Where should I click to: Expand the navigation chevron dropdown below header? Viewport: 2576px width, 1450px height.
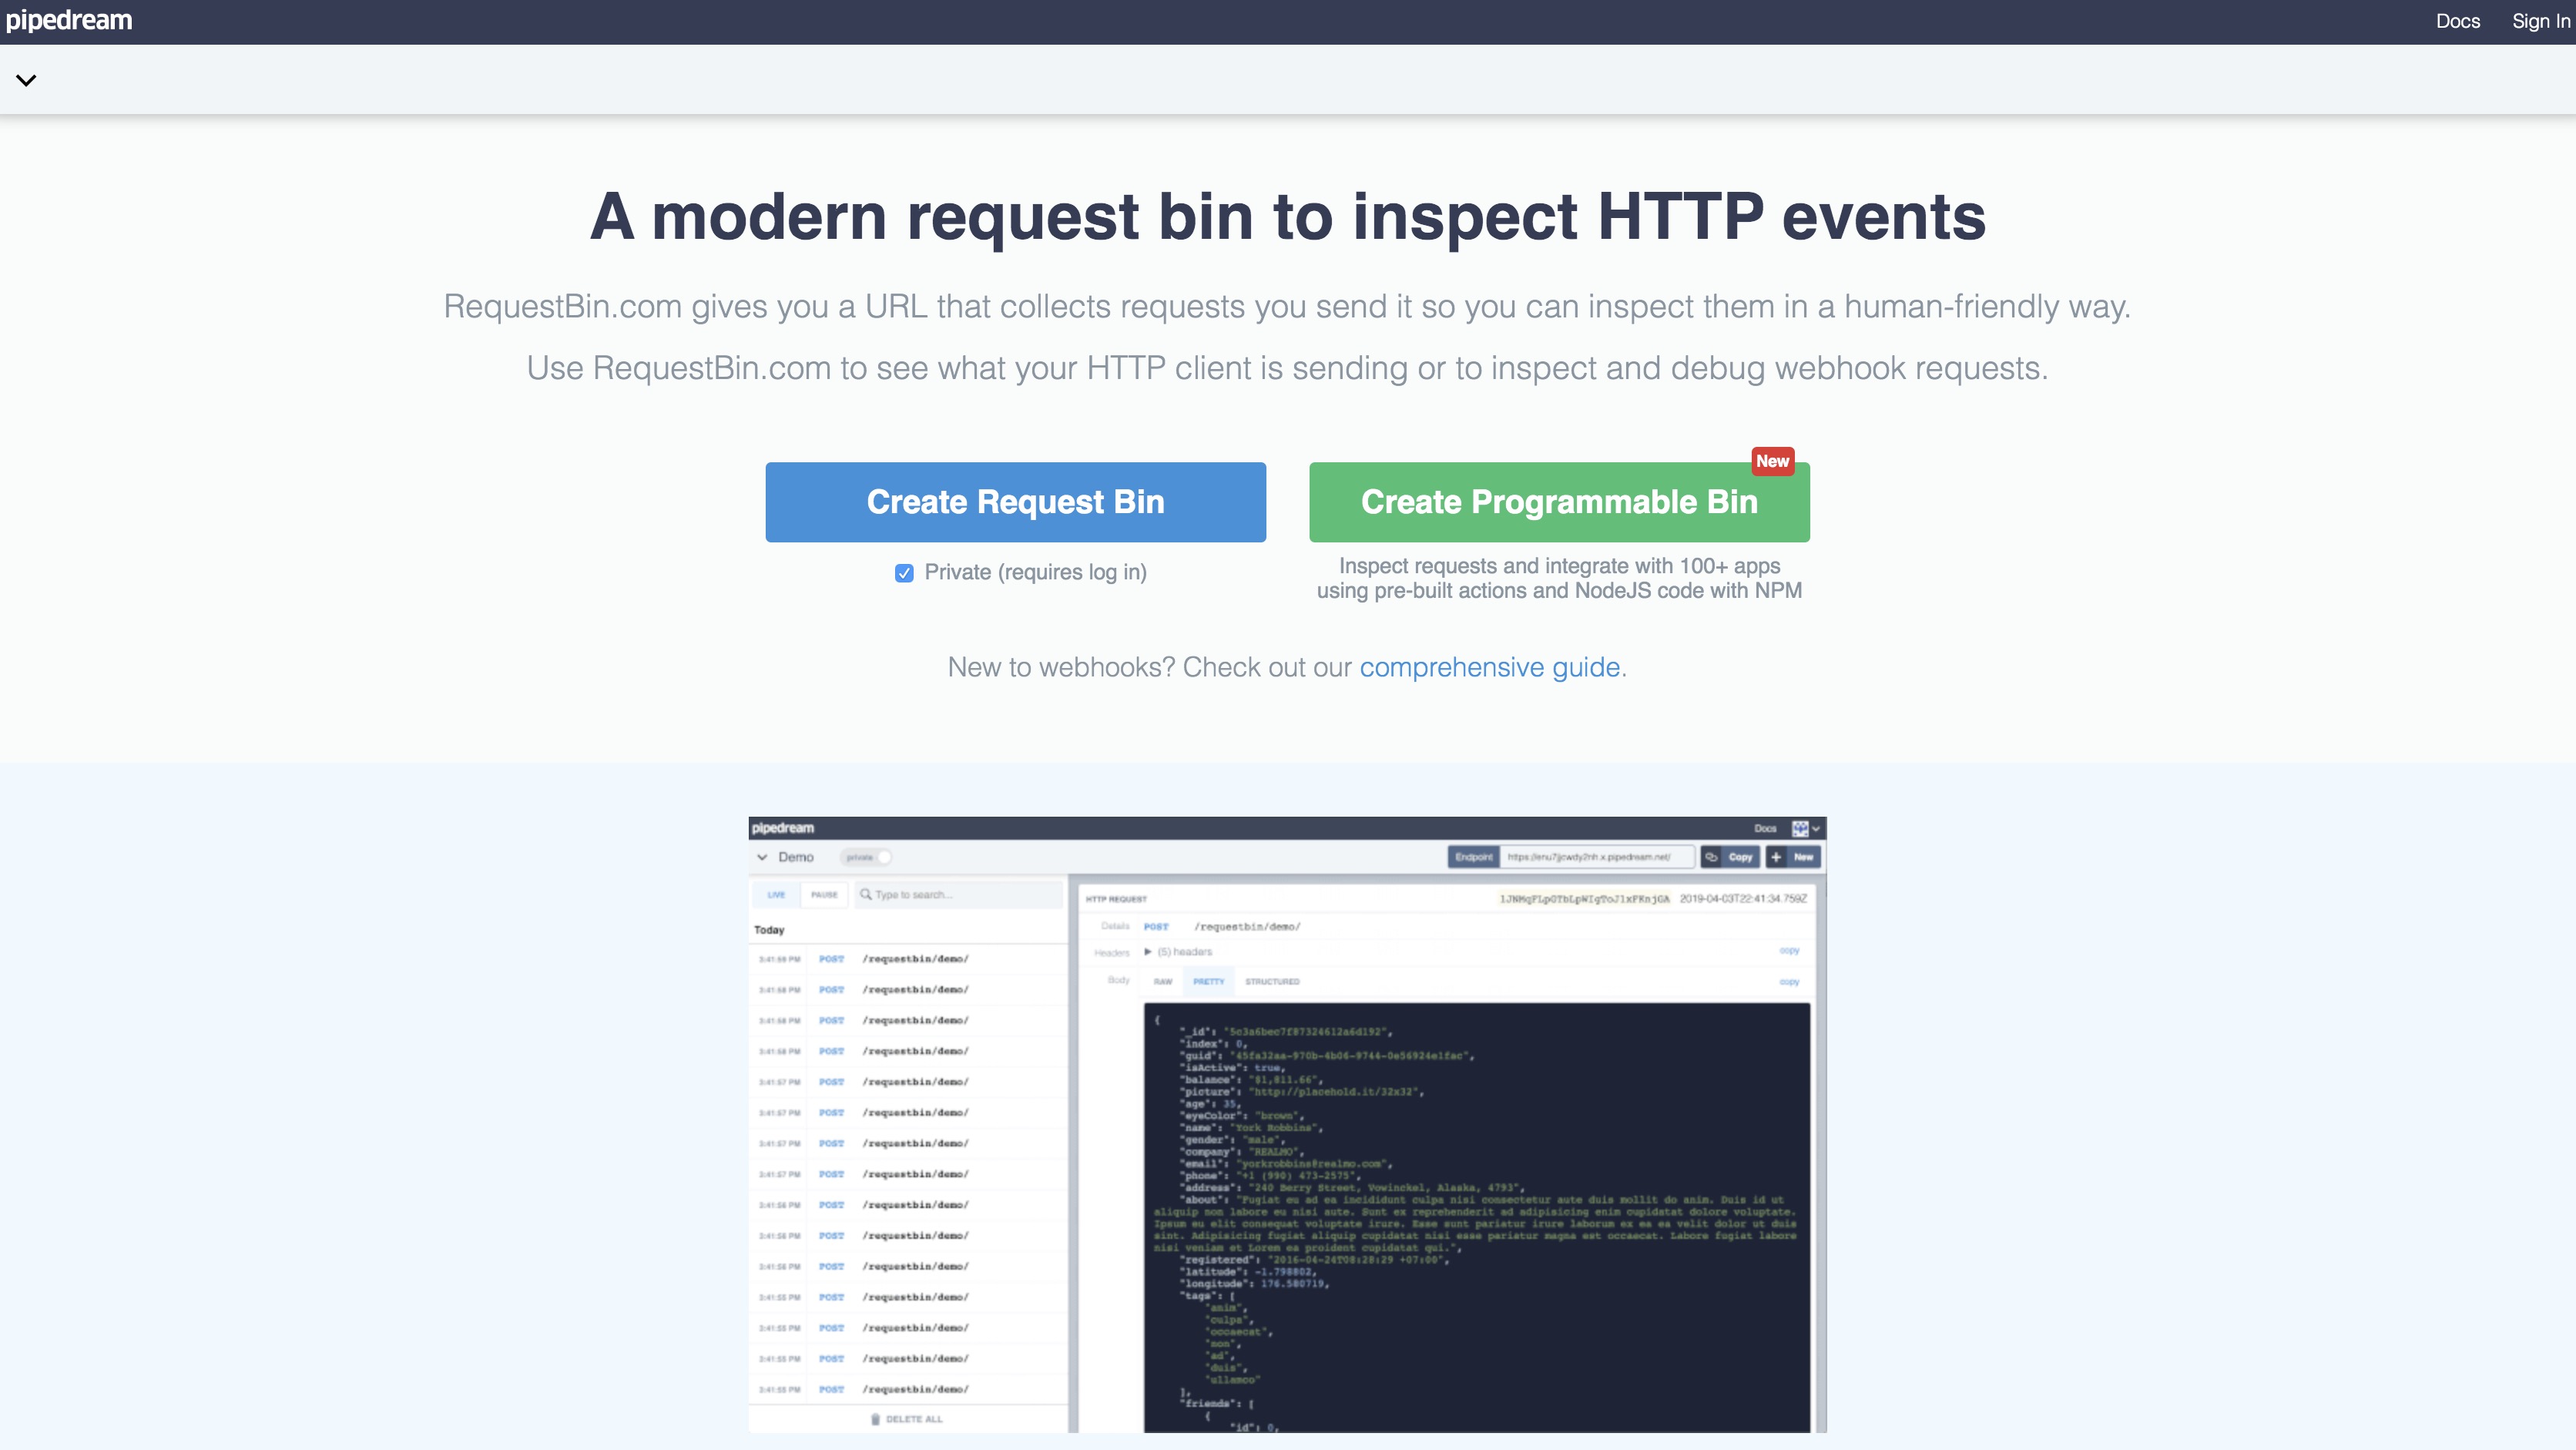tap(26, 78)
